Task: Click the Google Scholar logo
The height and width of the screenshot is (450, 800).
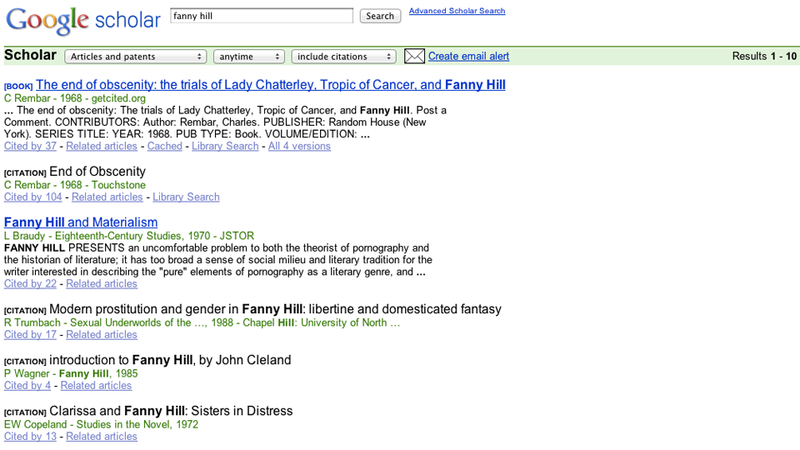Action: (x=83, y=21)
